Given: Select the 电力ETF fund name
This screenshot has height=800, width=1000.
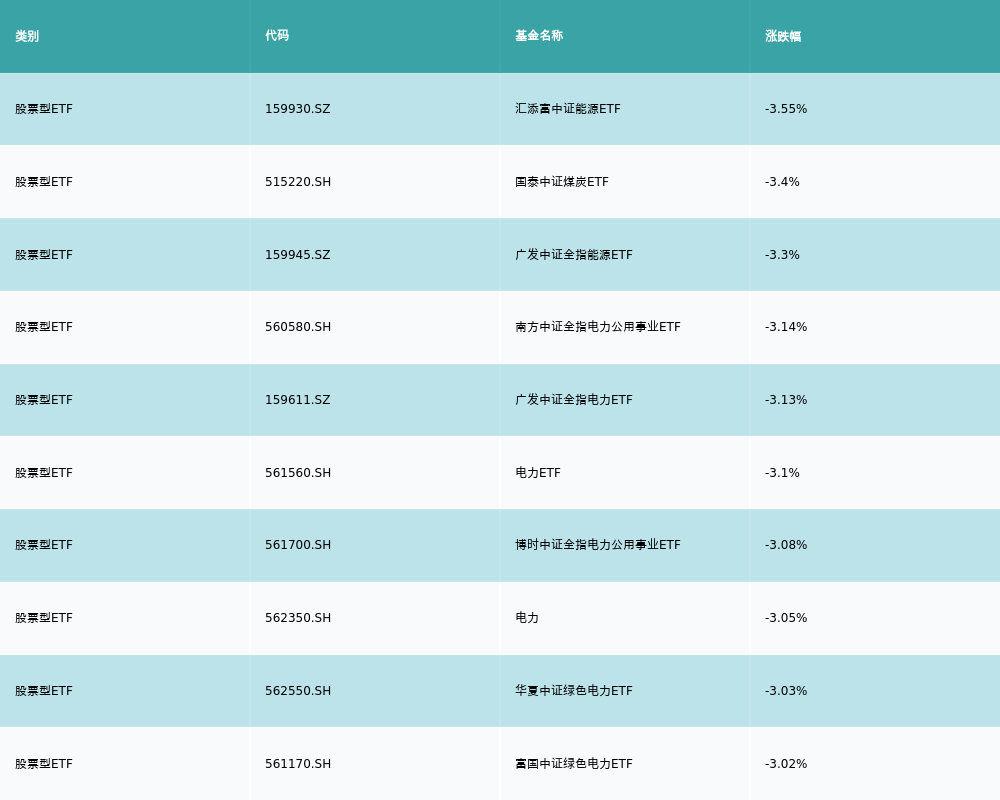Looking at the screenshot, I should (537, 473).
